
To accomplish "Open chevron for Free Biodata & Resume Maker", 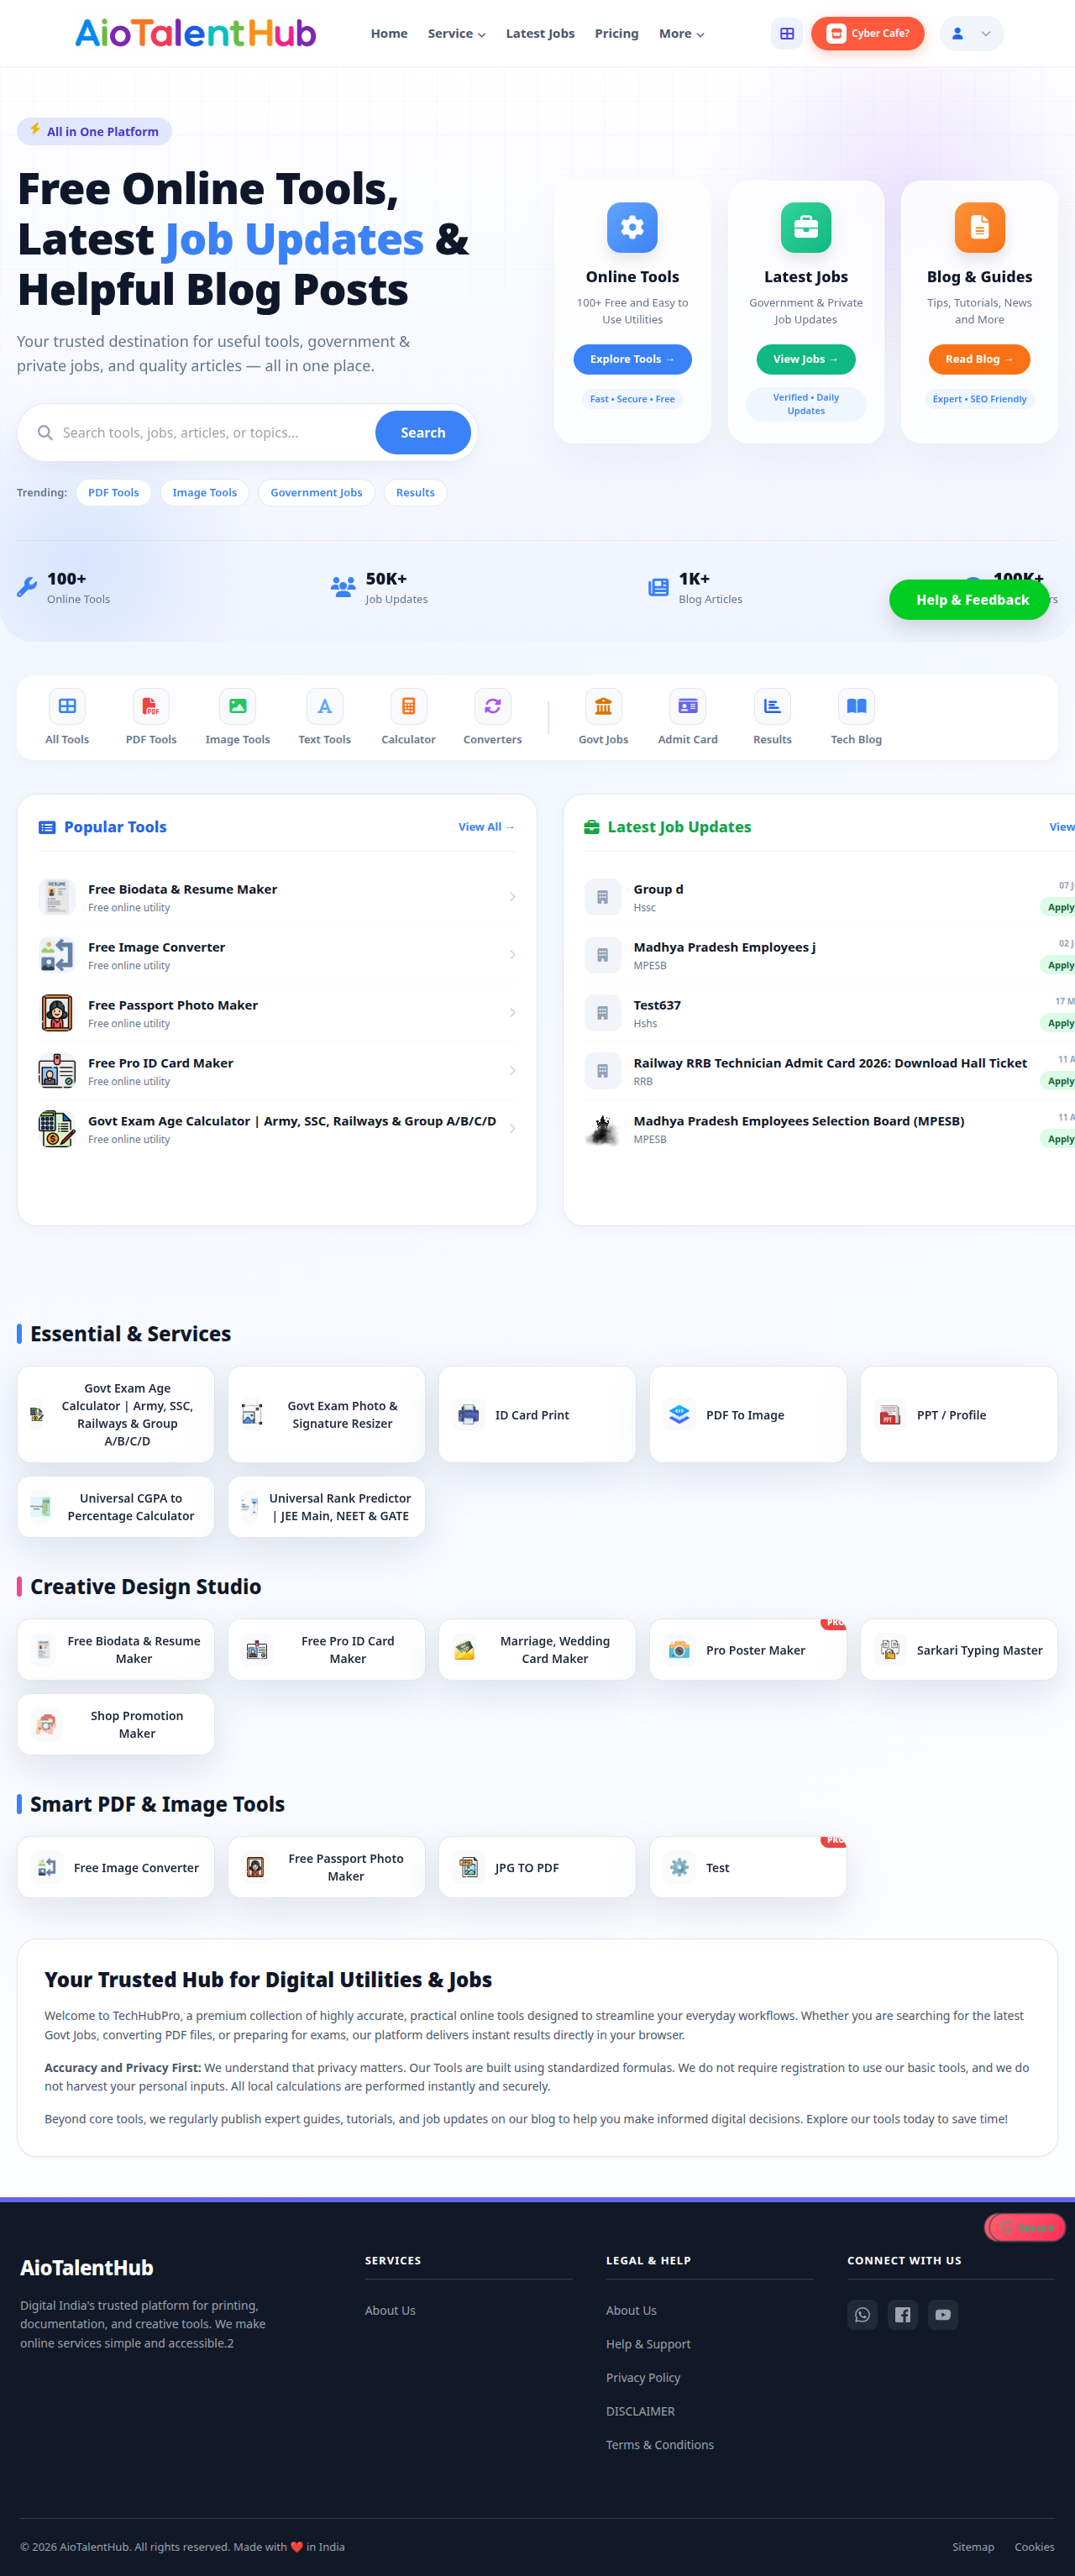I will click(512, 897).
